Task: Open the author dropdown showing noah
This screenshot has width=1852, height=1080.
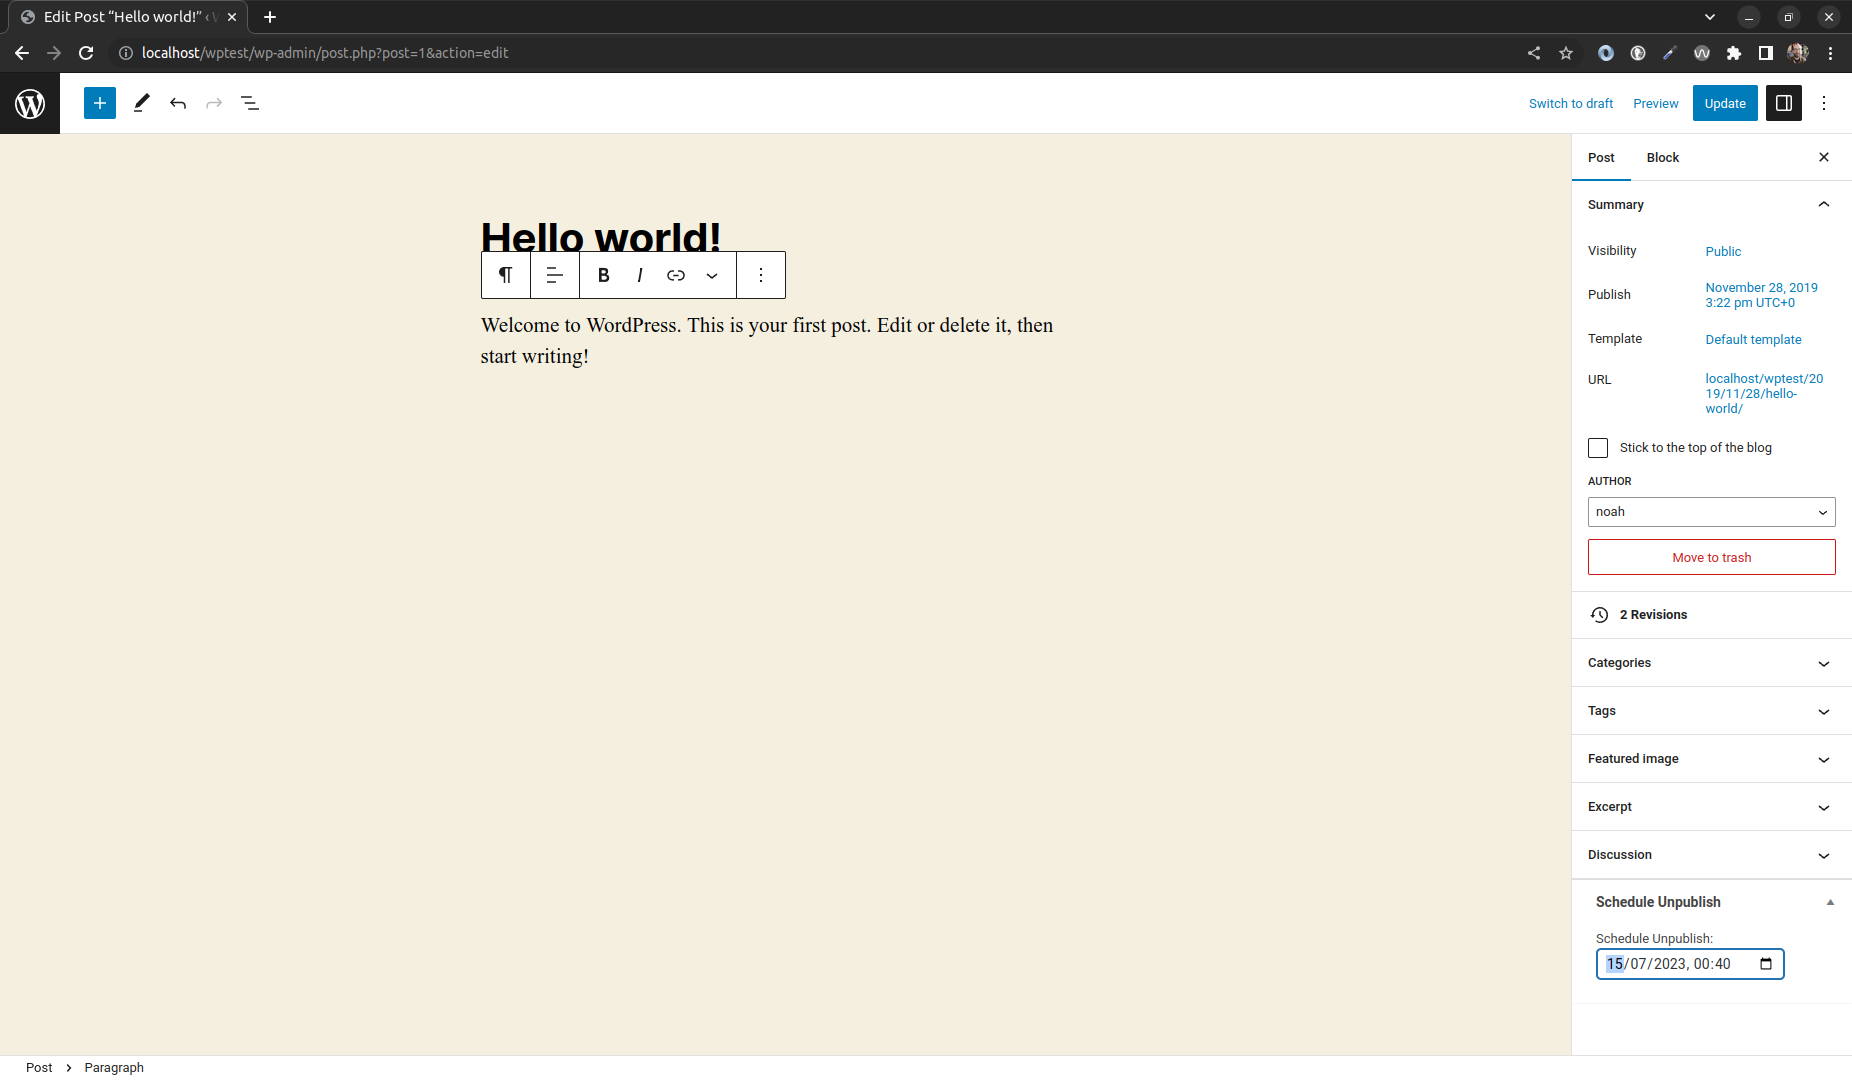Action: (1712, 512)
